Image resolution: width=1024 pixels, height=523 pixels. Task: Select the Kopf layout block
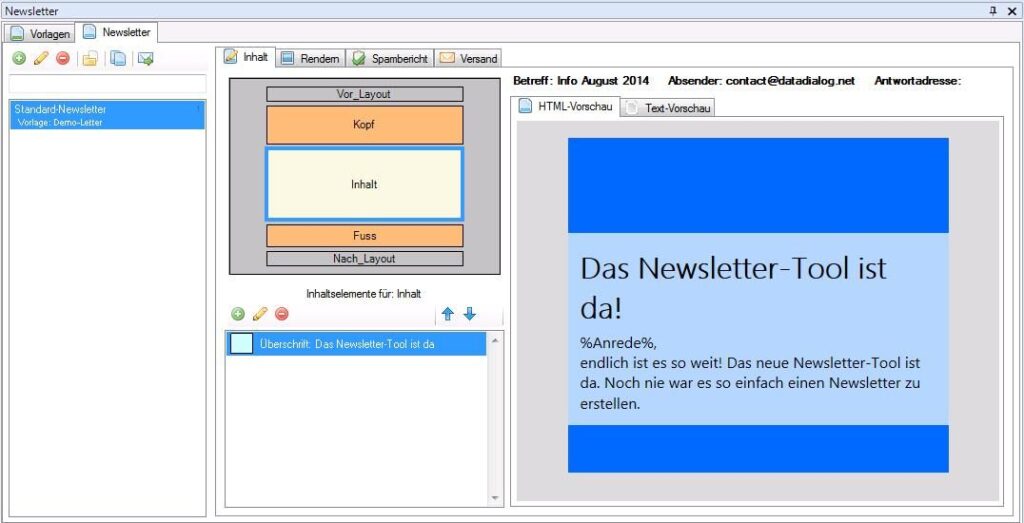(x=364, y=125)
